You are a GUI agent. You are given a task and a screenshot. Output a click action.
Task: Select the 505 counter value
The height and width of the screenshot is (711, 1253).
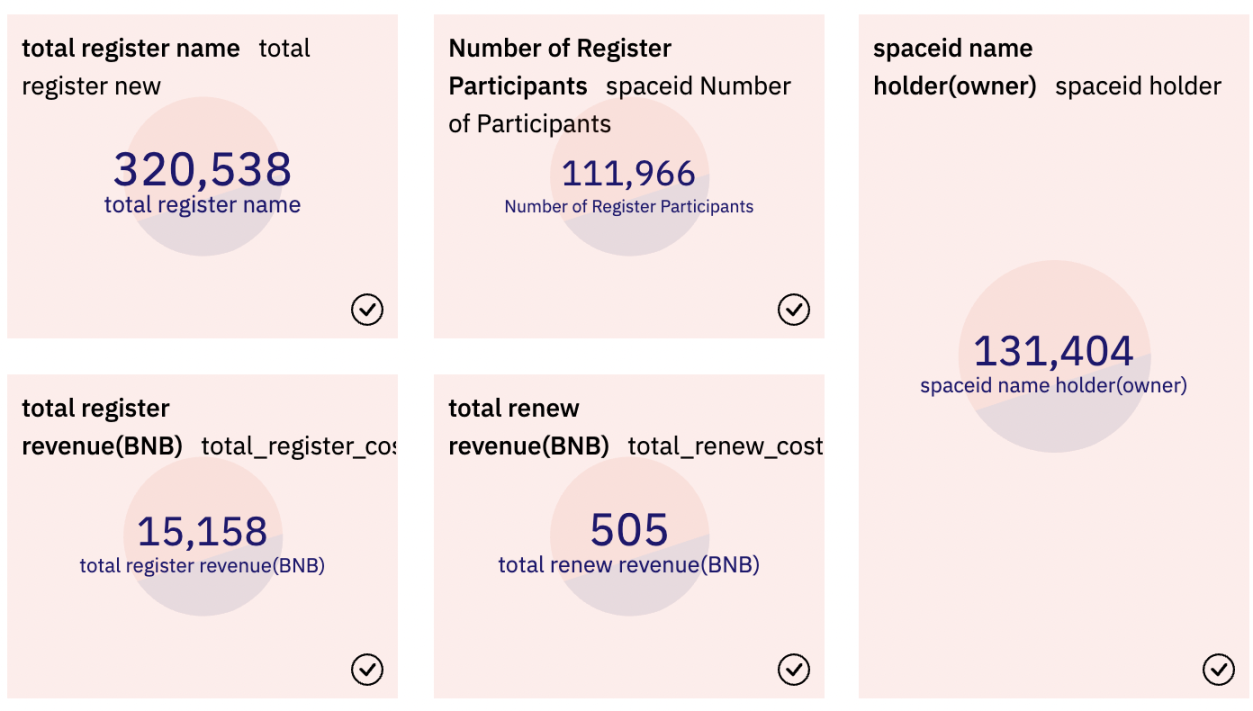tap(629, 530)
